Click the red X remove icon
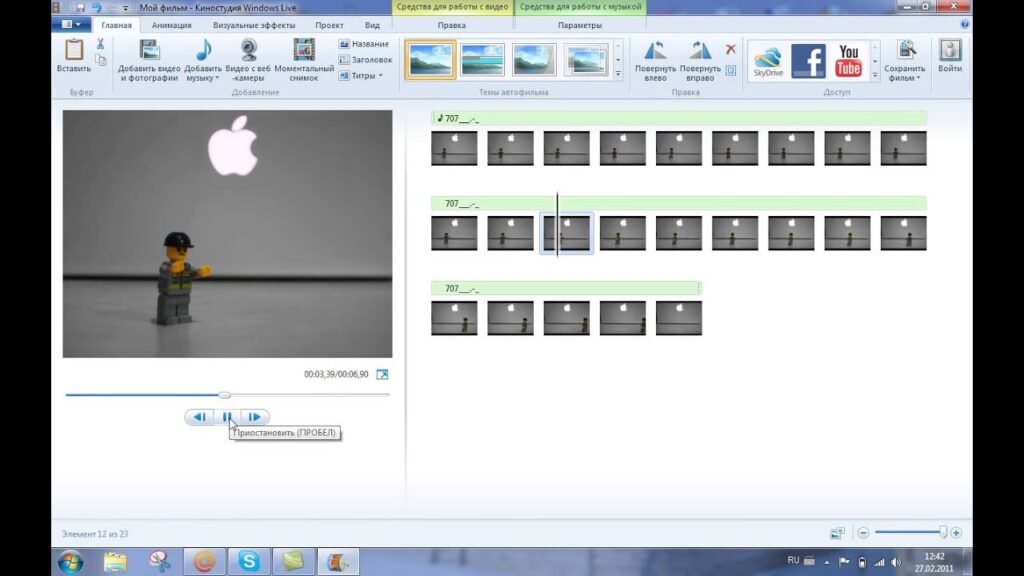 coord(731,49)
